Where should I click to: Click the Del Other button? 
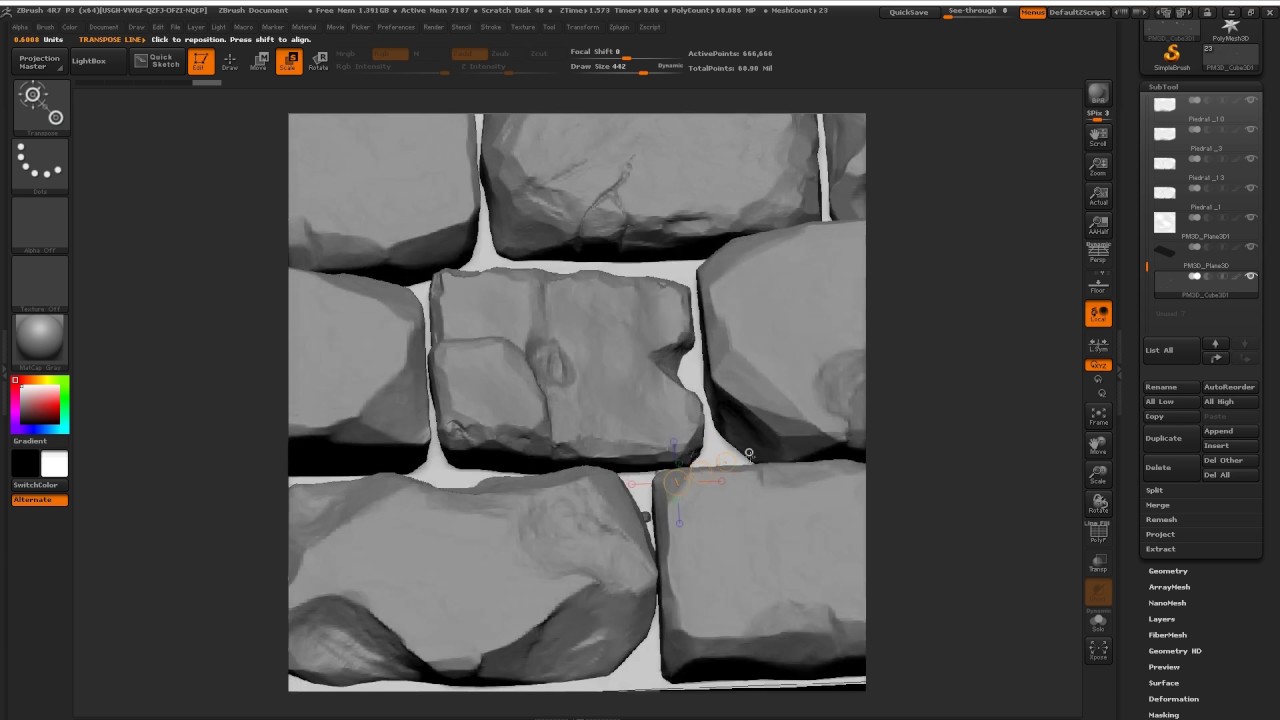tap(1230, 460)
